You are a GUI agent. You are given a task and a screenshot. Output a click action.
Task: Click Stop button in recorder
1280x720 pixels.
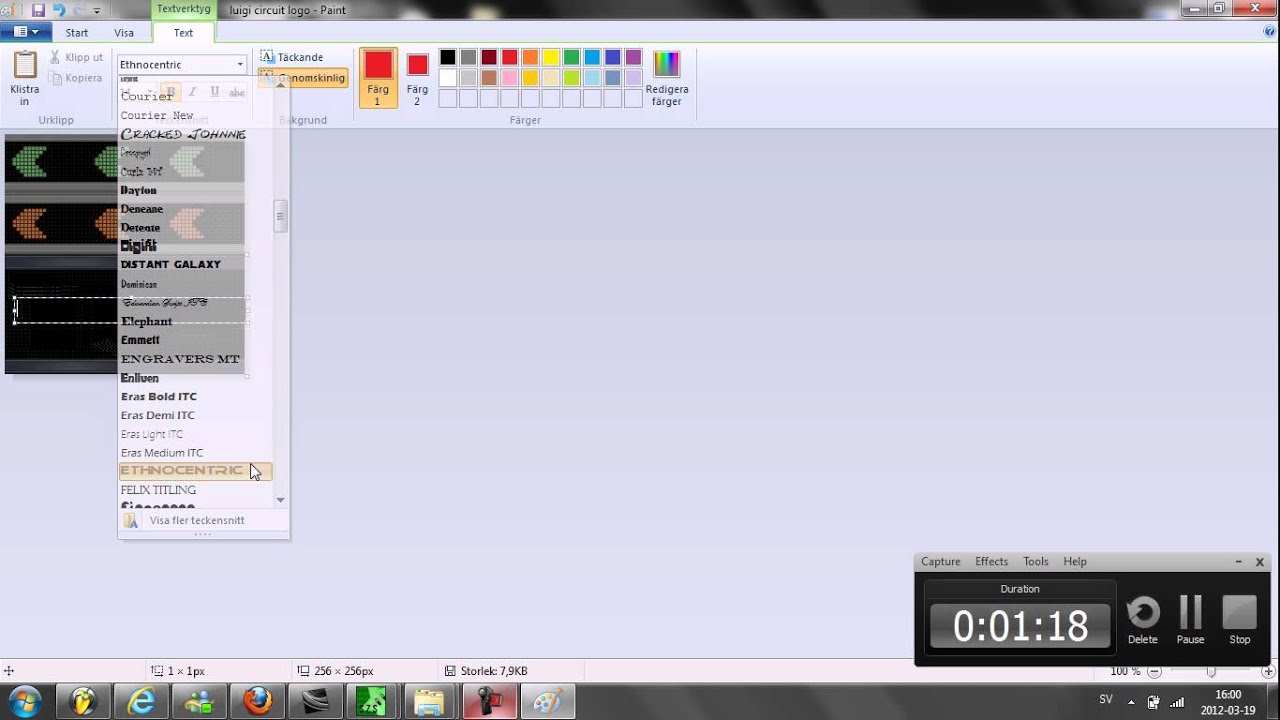[x=1239, y=620]
